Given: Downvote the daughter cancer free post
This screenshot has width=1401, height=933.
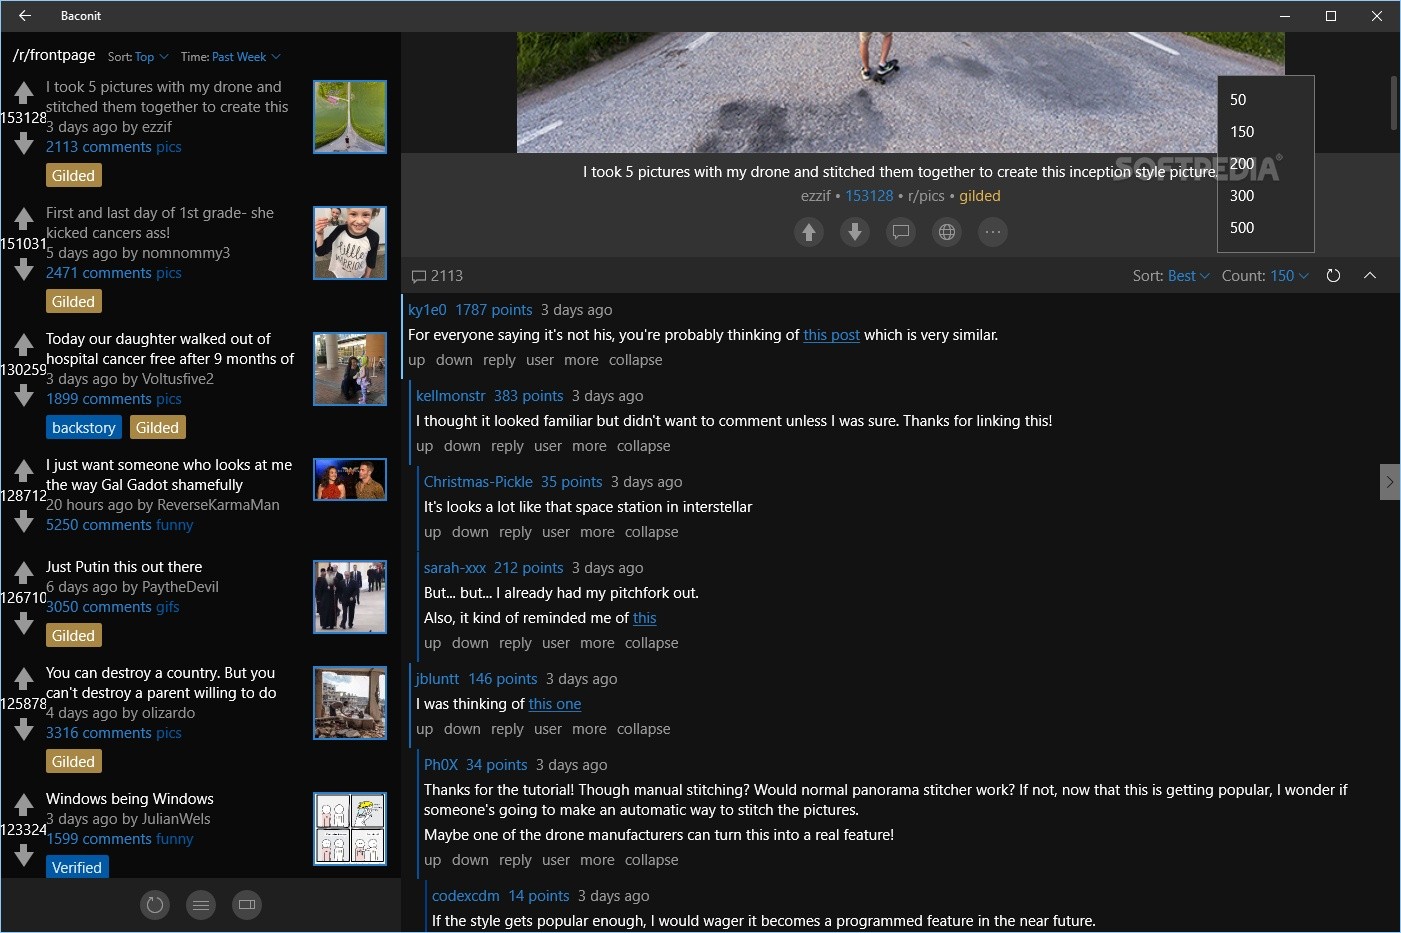Looking at the screenshot, I should coord(24,396).
